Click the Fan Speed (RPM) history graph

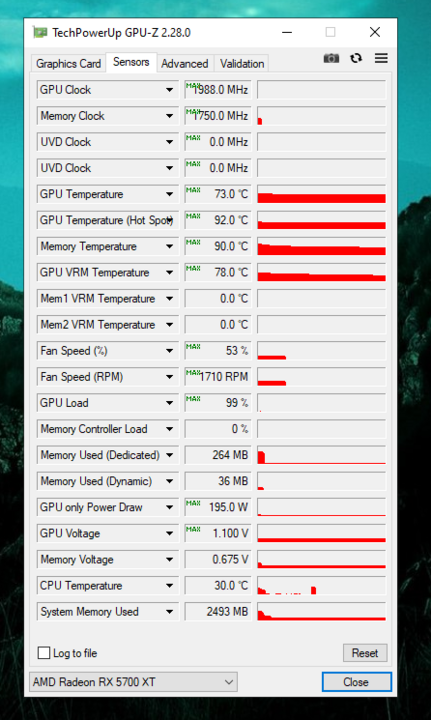coord(321,377)
